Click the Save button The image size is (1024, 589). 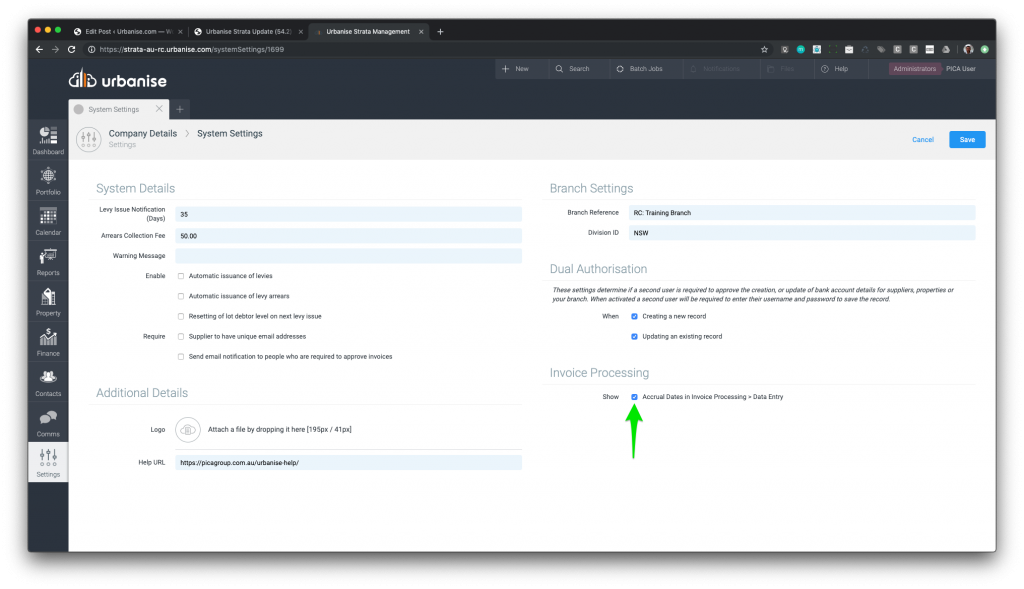[967, 140]
